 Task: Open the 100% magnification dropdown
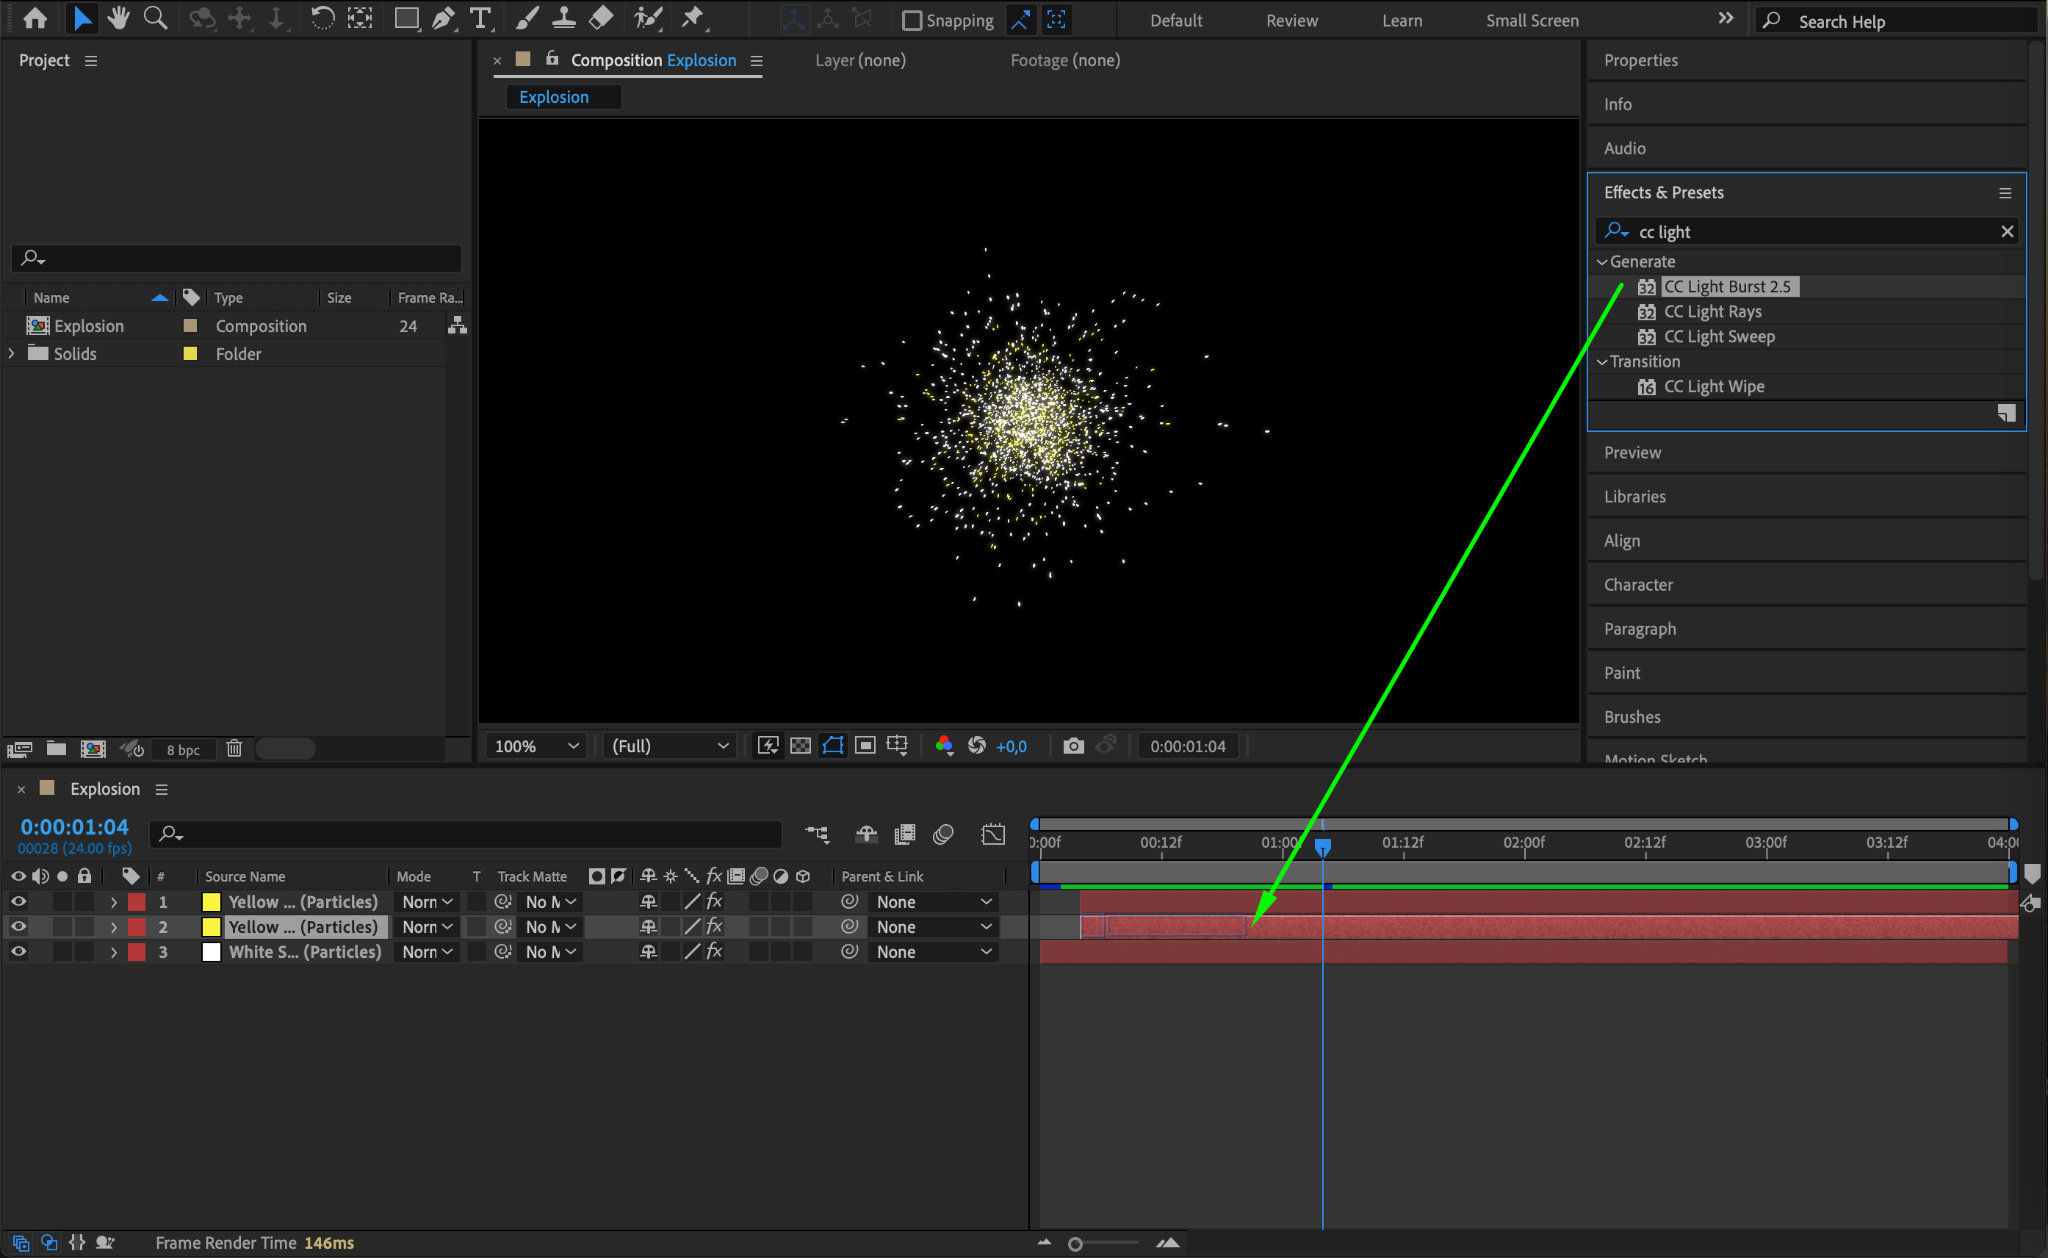tap(536, 746)
